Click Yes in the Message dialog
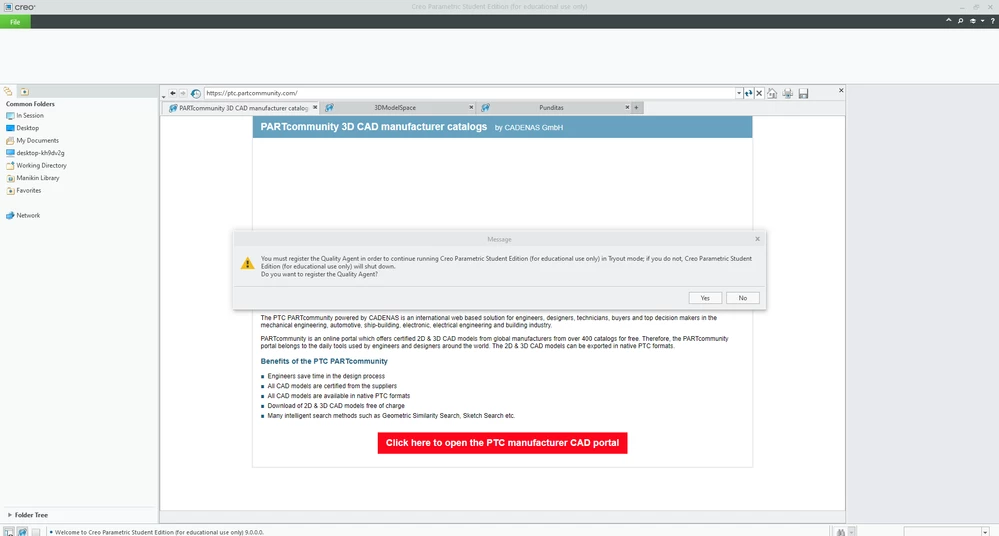This screenshot has width=999, height=536. click(x=705, y=298)
